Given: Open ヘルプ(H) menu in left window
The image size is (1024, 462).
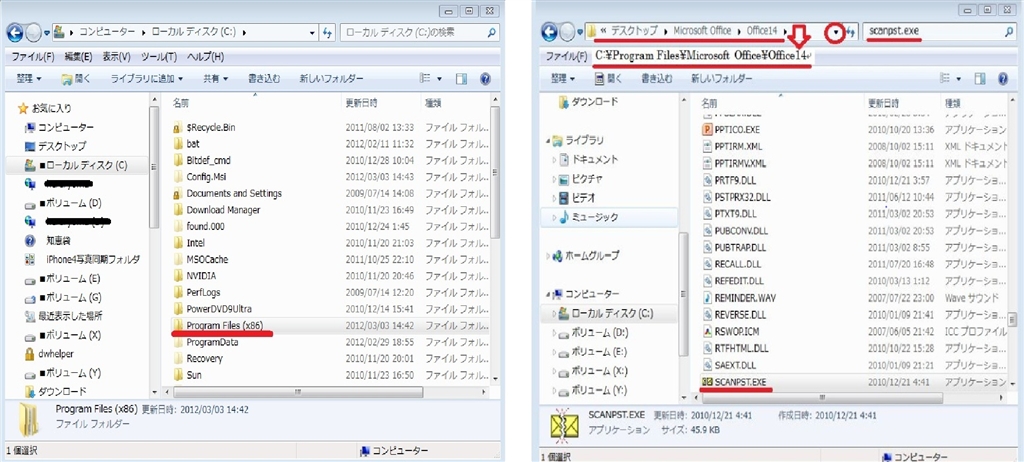Looking at the screenshot, I should coord(206,57).
